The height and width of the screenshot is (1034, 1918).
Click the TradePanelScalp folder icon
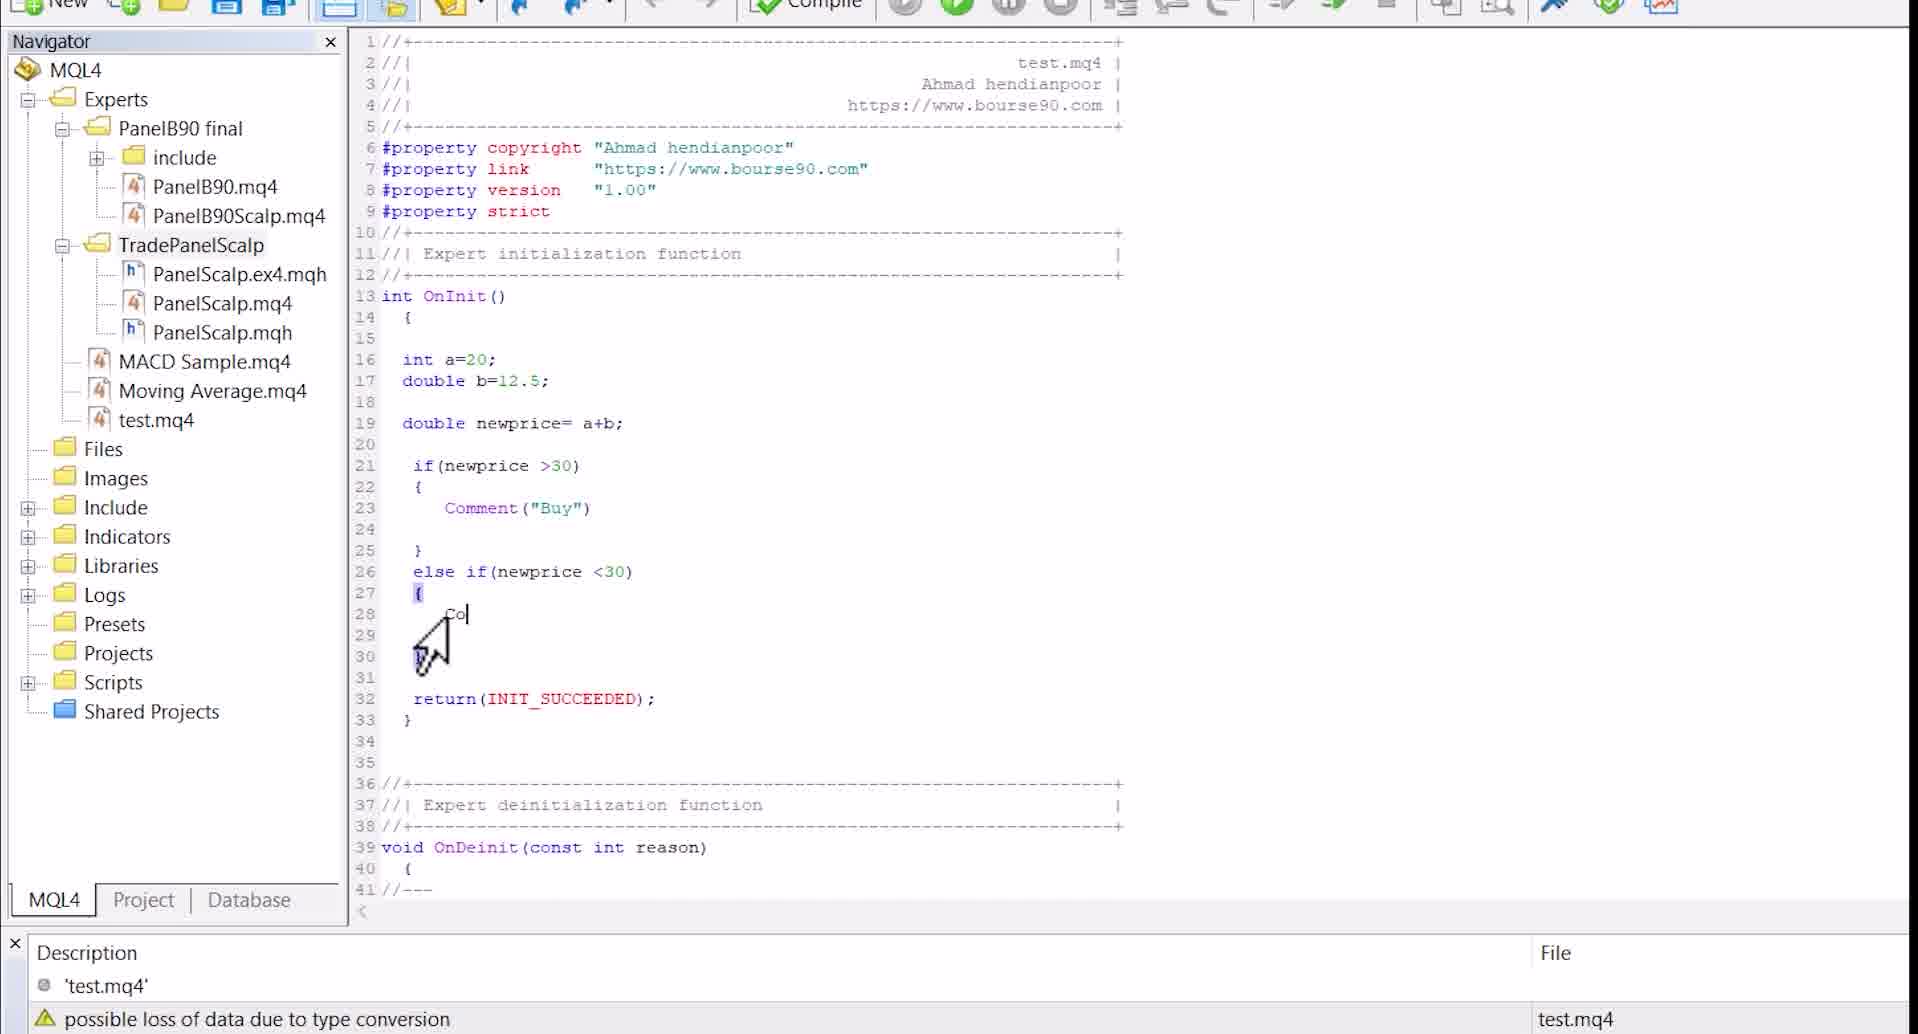pos(98,244)
